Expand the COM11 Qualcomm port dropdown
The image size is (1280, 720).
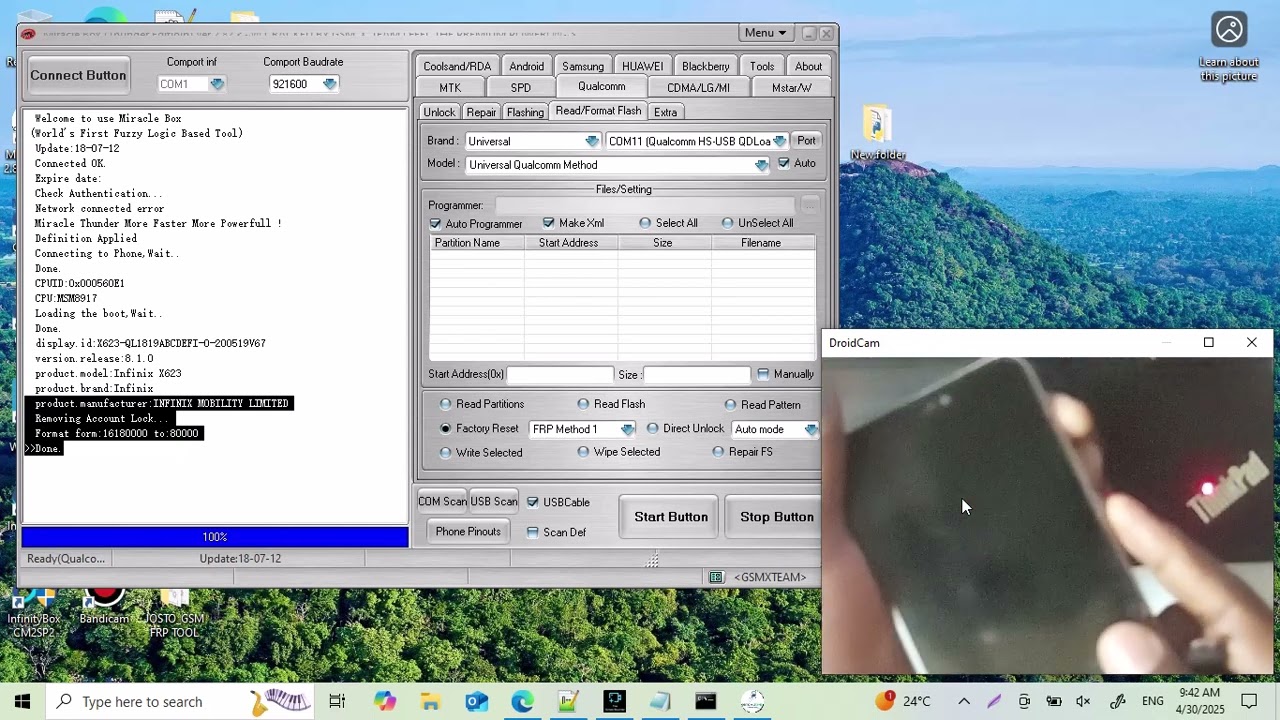pyautogui.click(x=779, y=141)
